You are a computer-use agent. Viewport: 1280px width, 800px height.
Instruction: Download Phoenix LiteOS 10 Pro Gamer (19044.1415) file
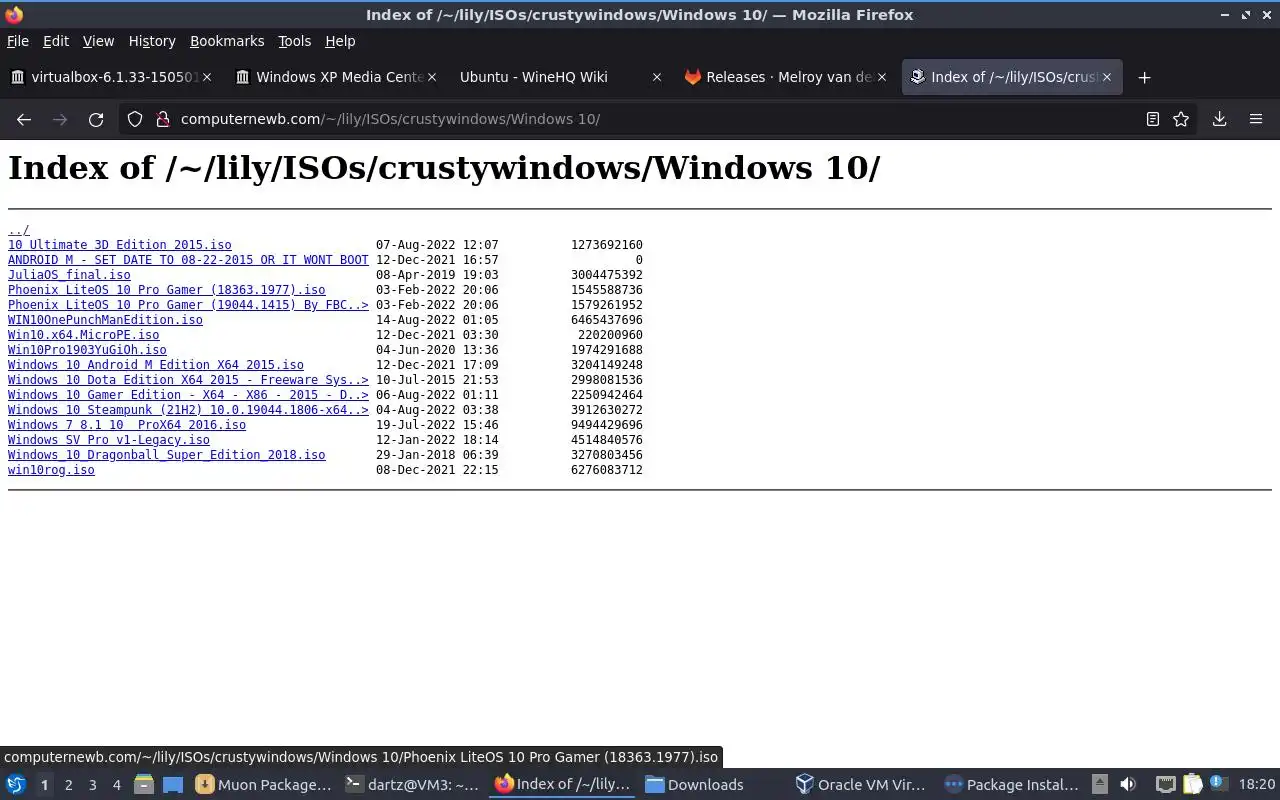click(188, 305)
